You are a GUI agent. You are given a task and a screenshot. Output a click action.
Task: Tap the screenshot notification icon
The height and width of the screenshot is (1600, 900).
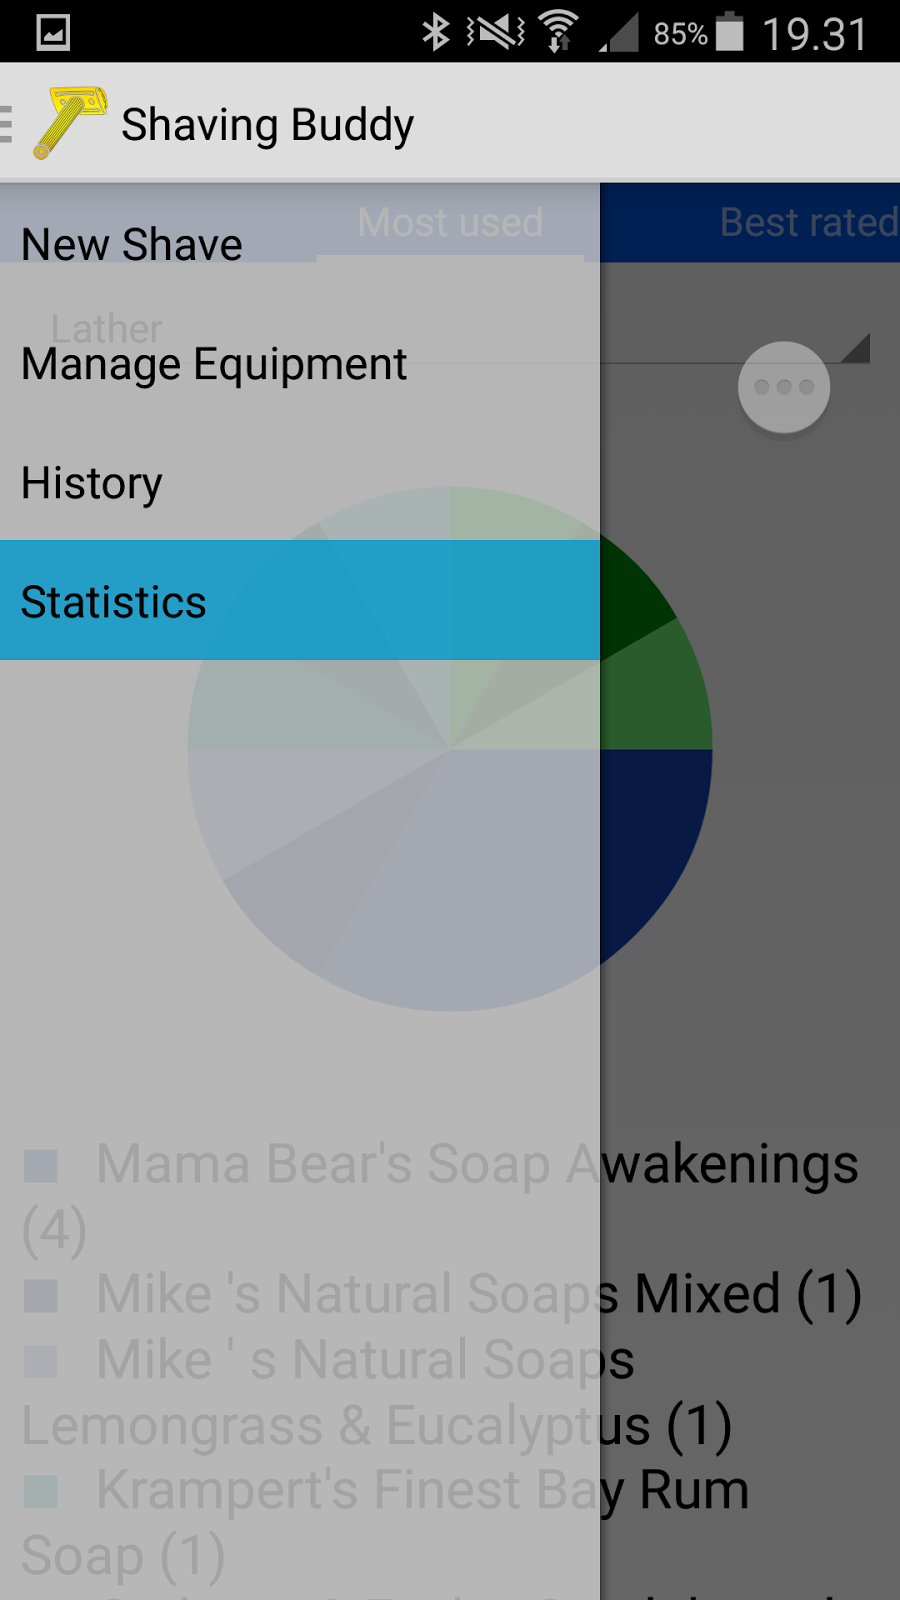[53, 32]
